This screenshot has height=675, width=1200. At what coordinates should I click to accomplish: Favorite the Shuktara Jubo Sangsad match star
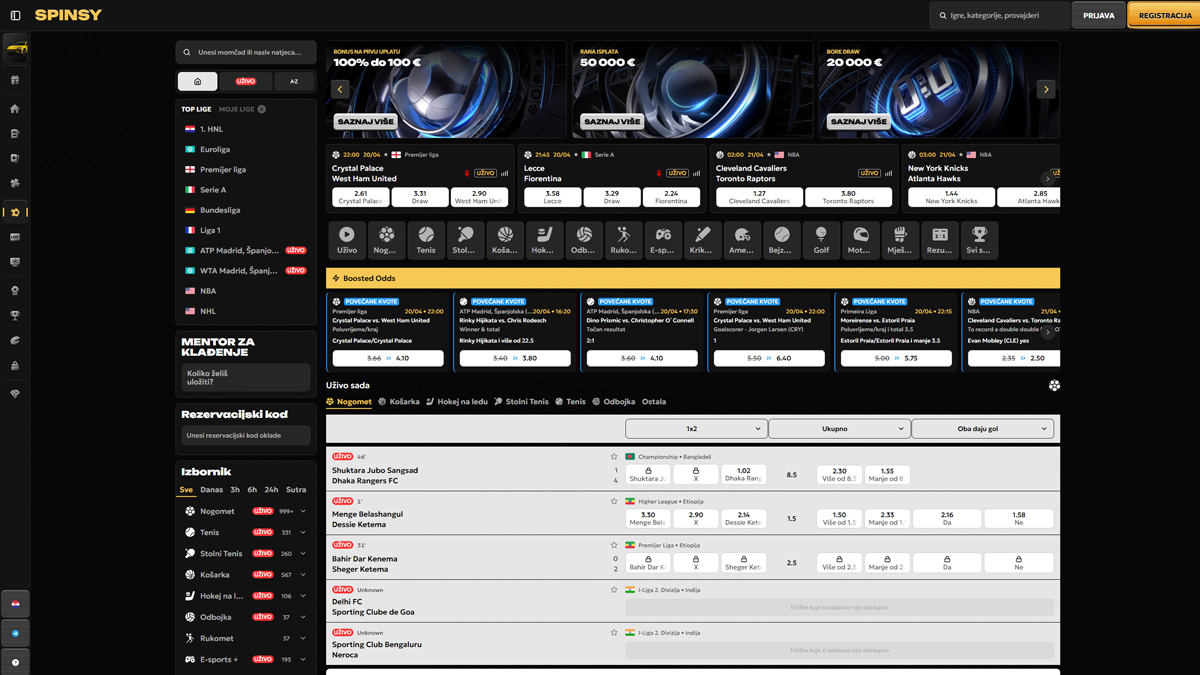(x=614, y=457)
